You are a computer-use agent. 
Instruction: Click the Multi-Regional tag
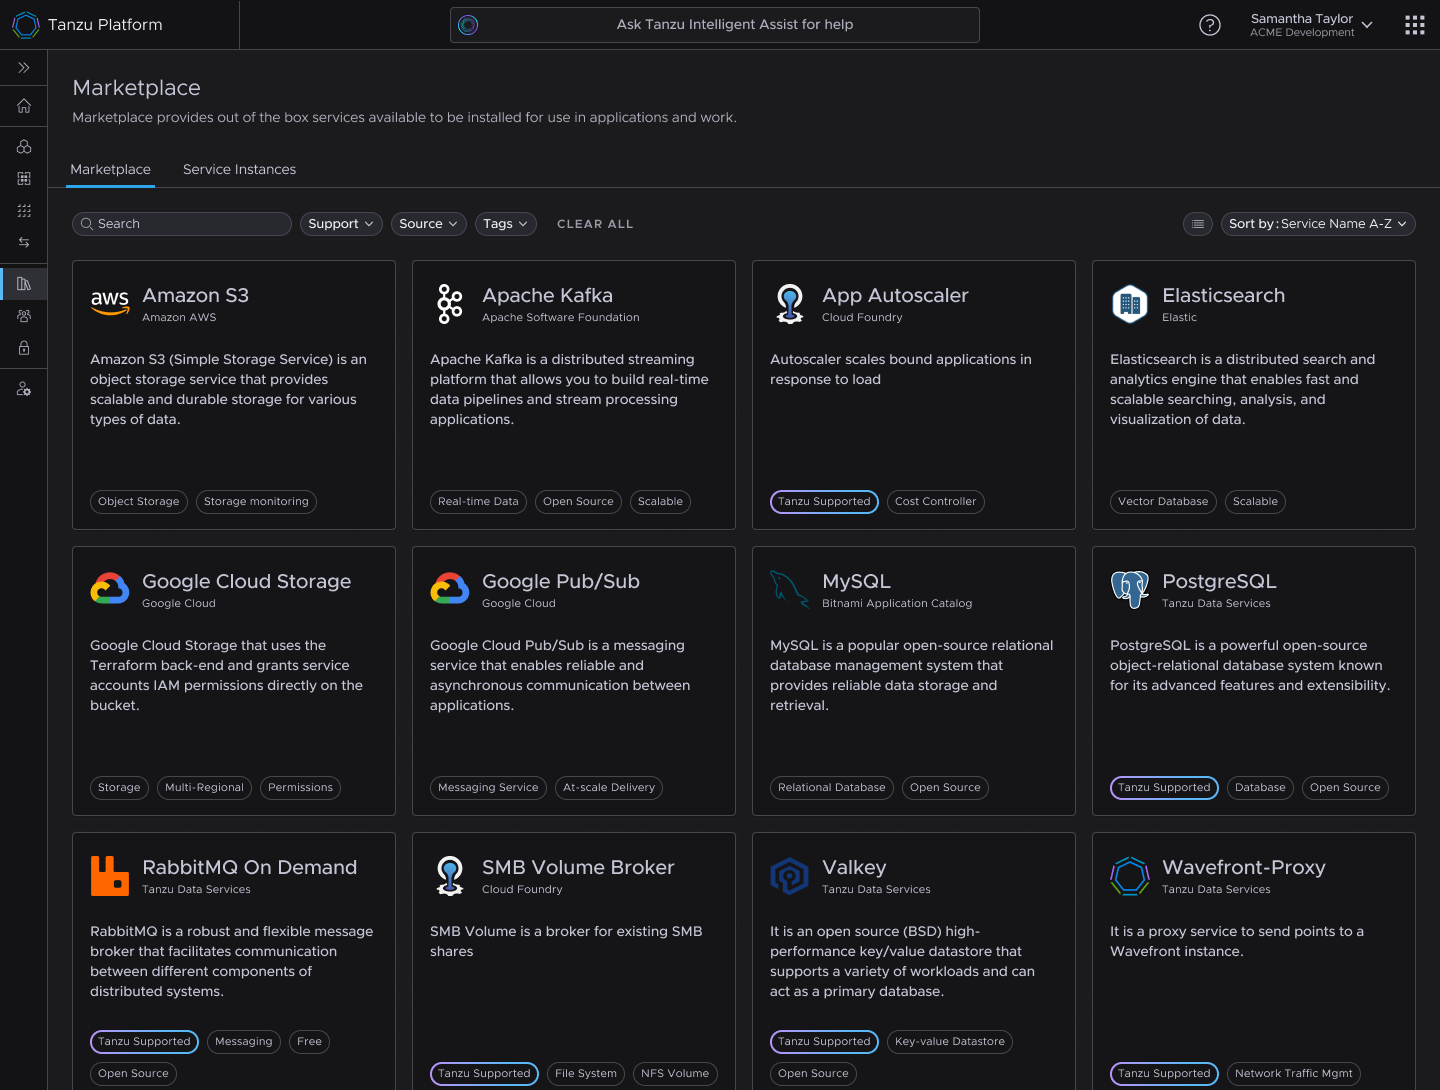point(204,788)
